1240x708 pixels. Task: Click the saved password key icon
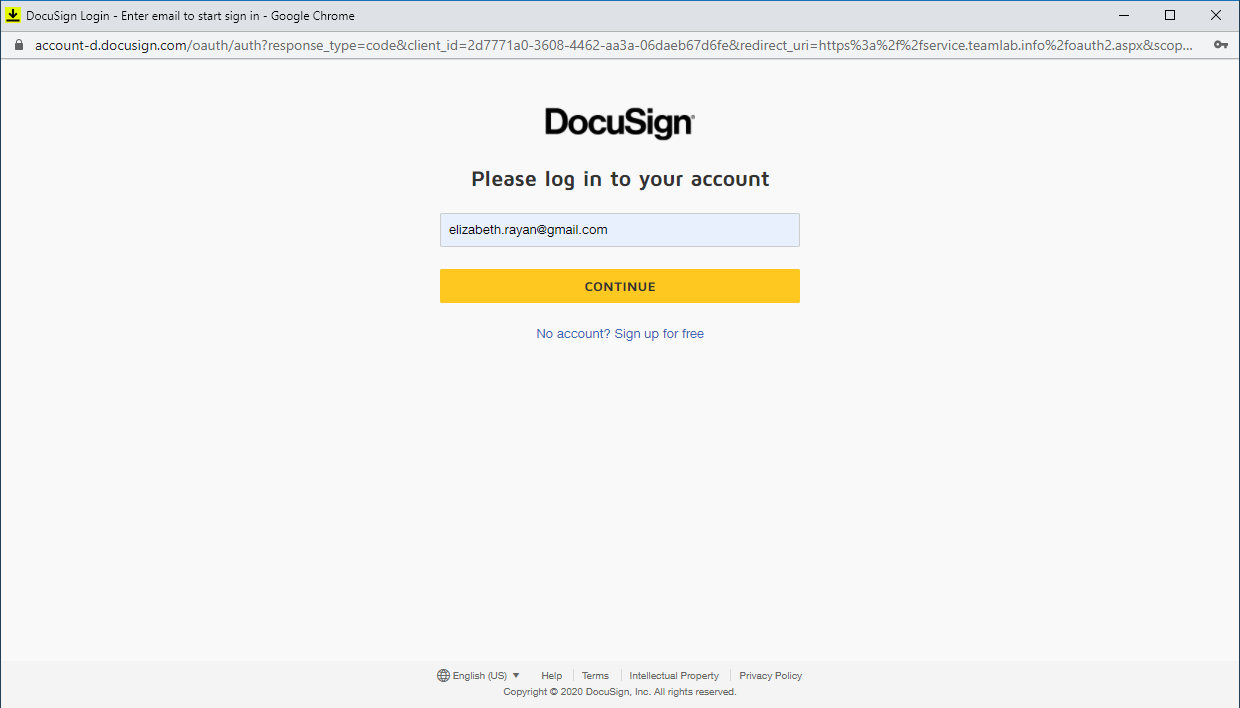coord(1221,45)
